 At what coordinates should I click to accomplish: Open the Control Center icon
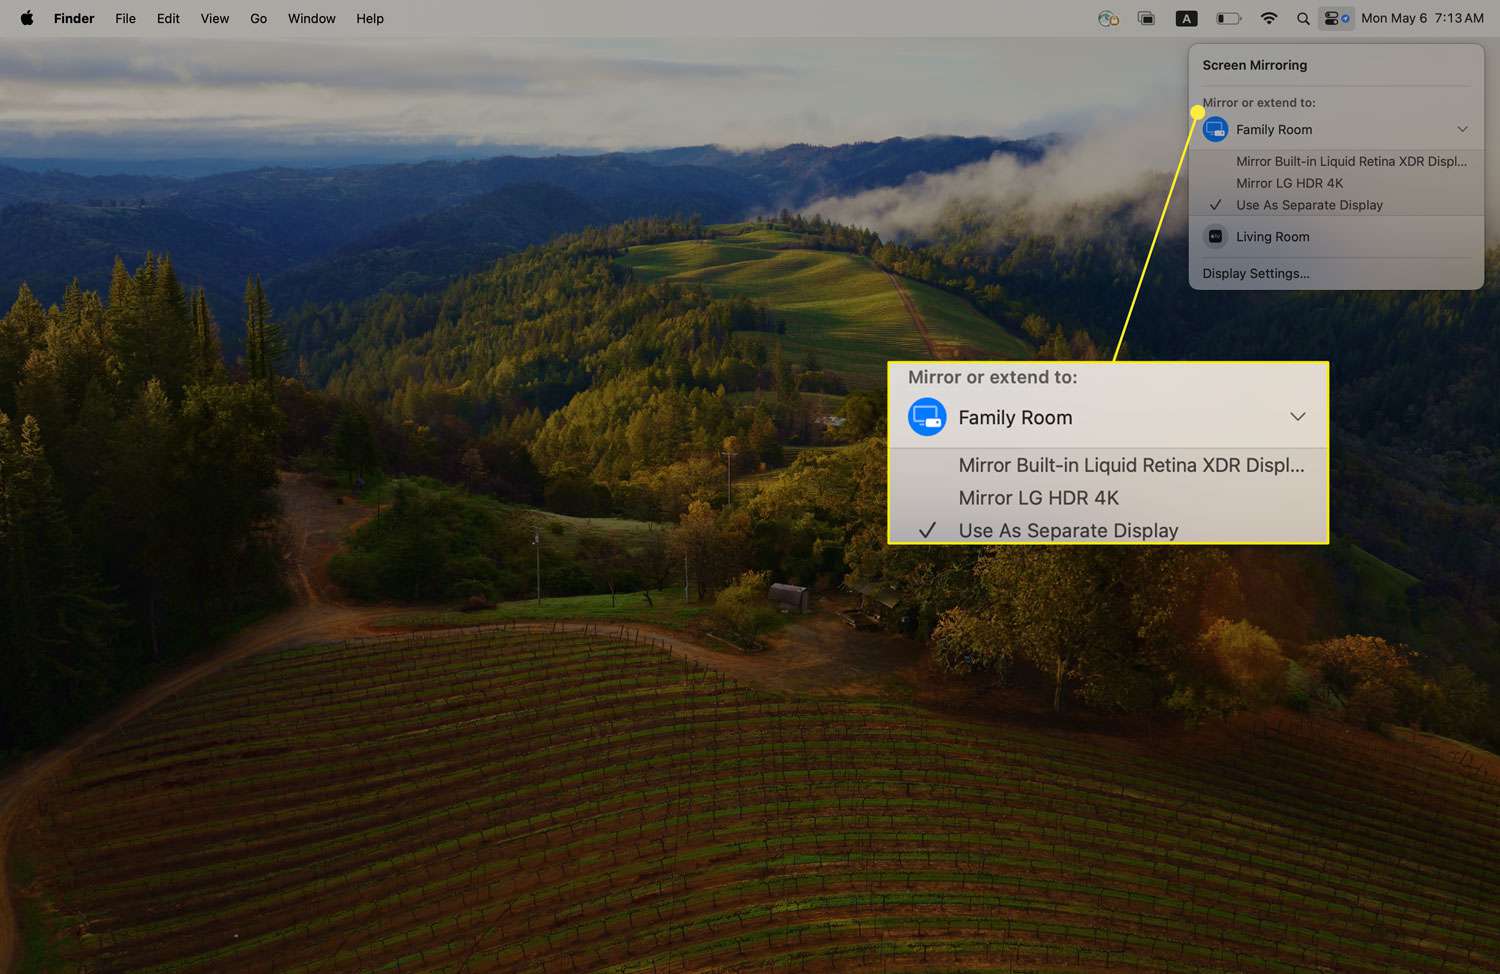click(x=1336, y=18)
